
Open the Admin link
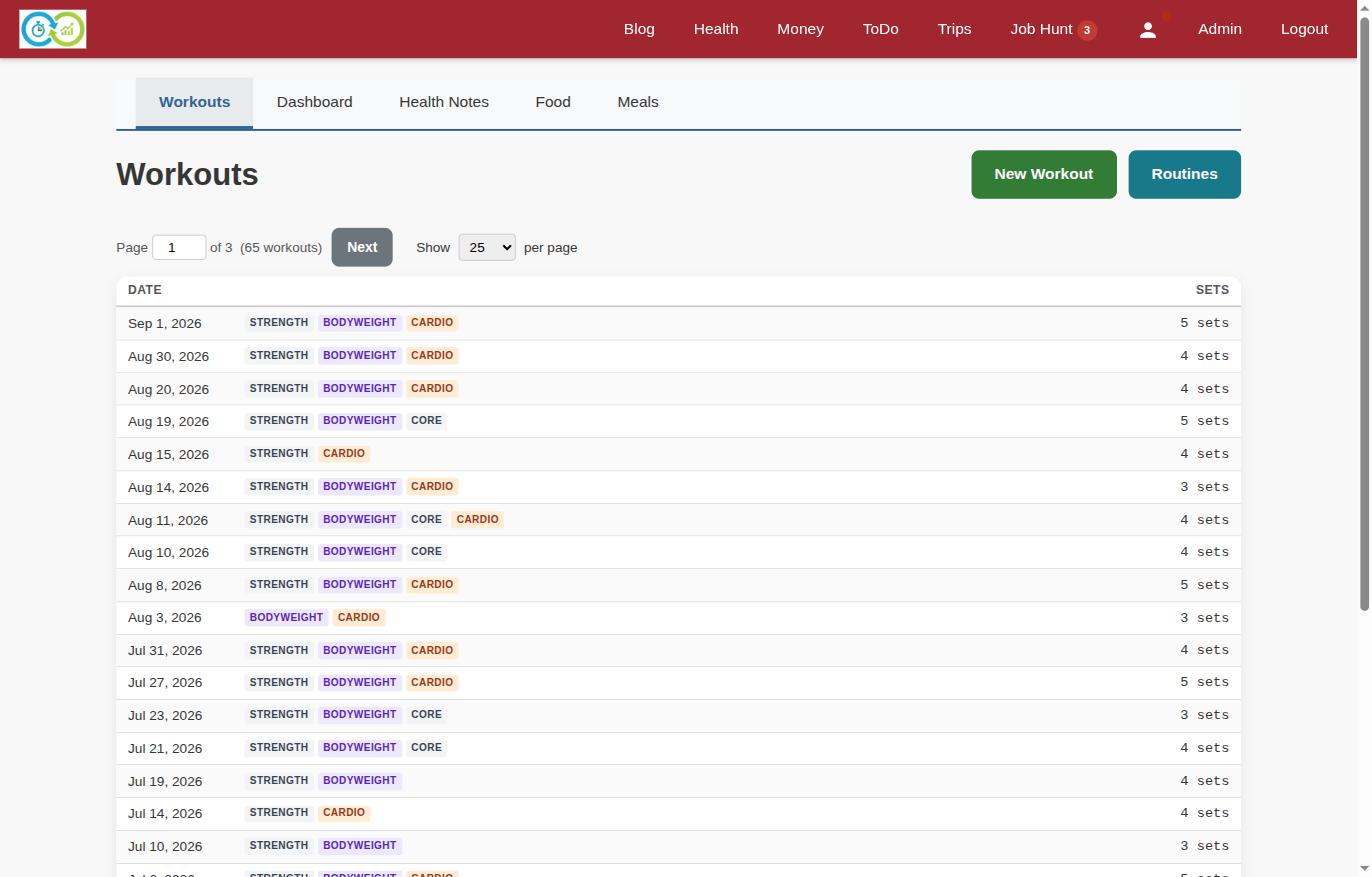point(1220,29)
